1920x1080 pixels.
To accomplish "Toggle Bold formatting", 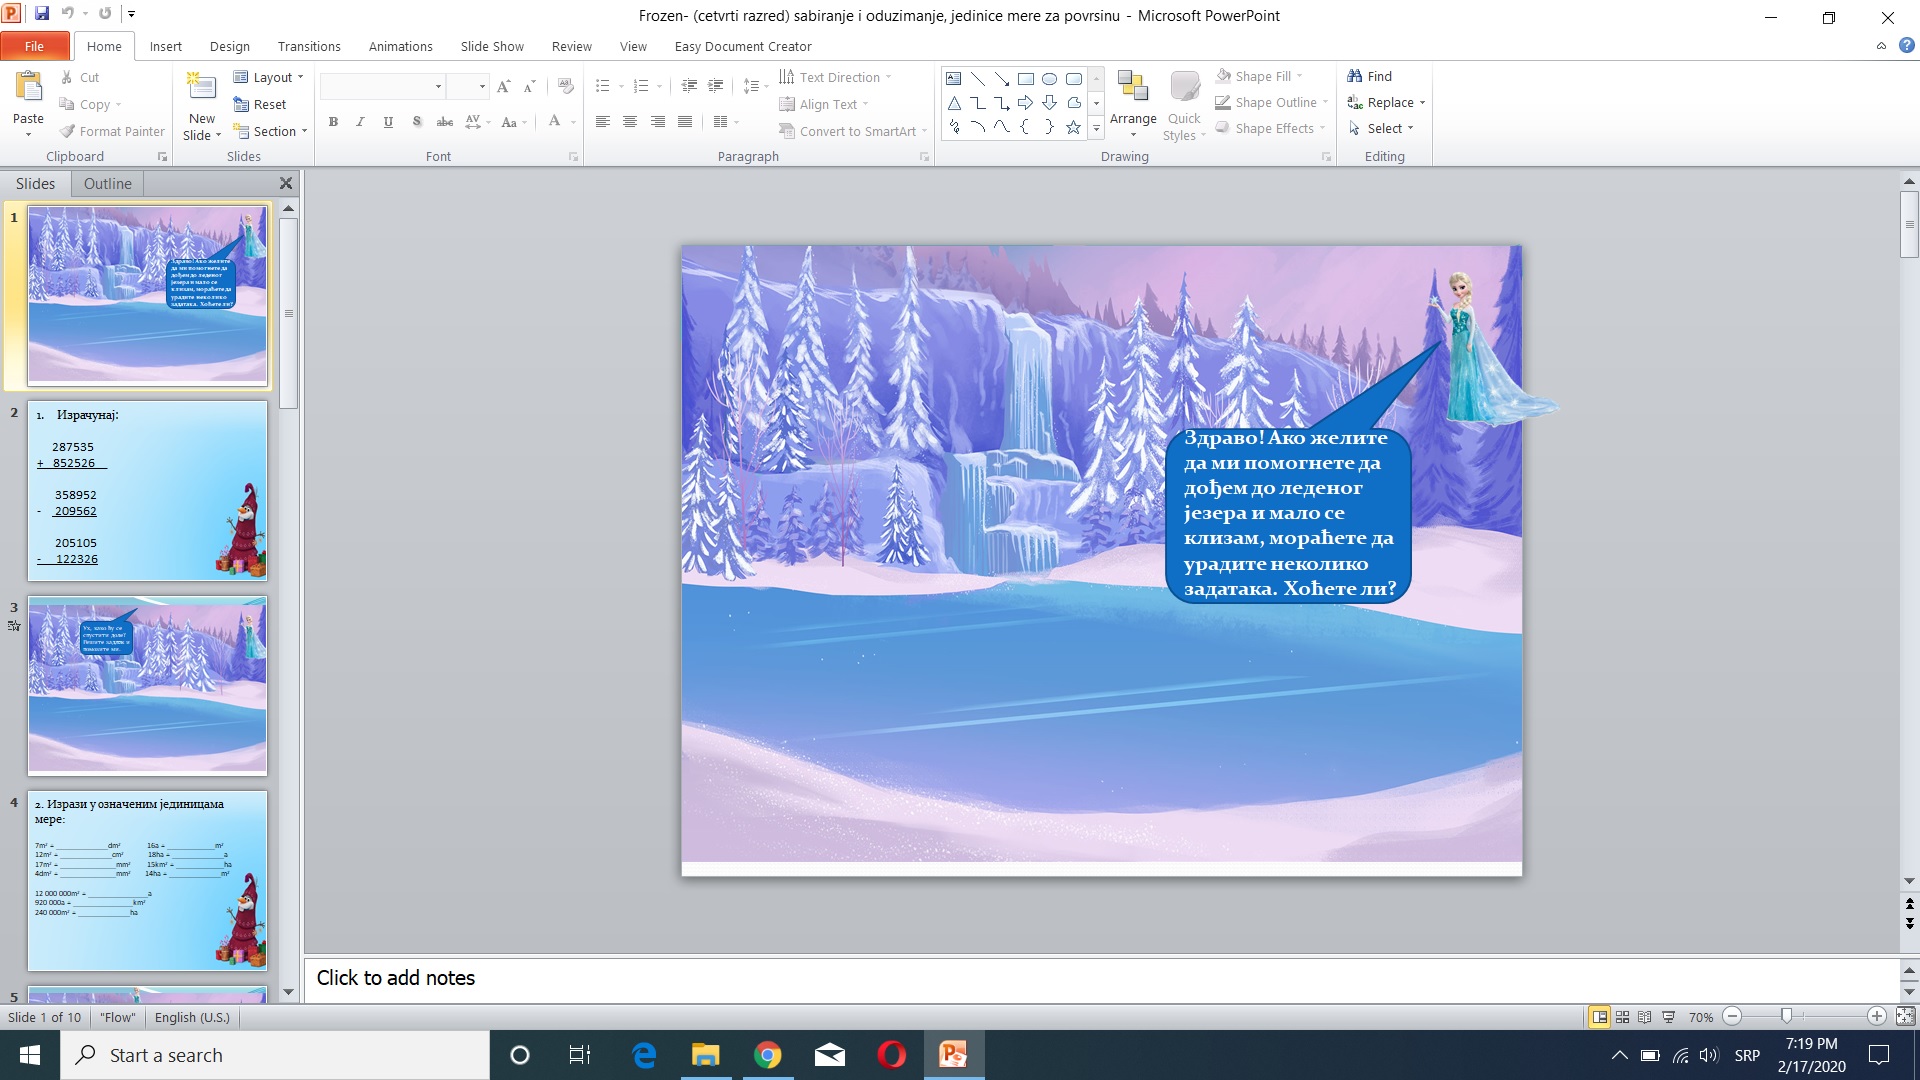I will pyautogui.click(x=333, y=122).
